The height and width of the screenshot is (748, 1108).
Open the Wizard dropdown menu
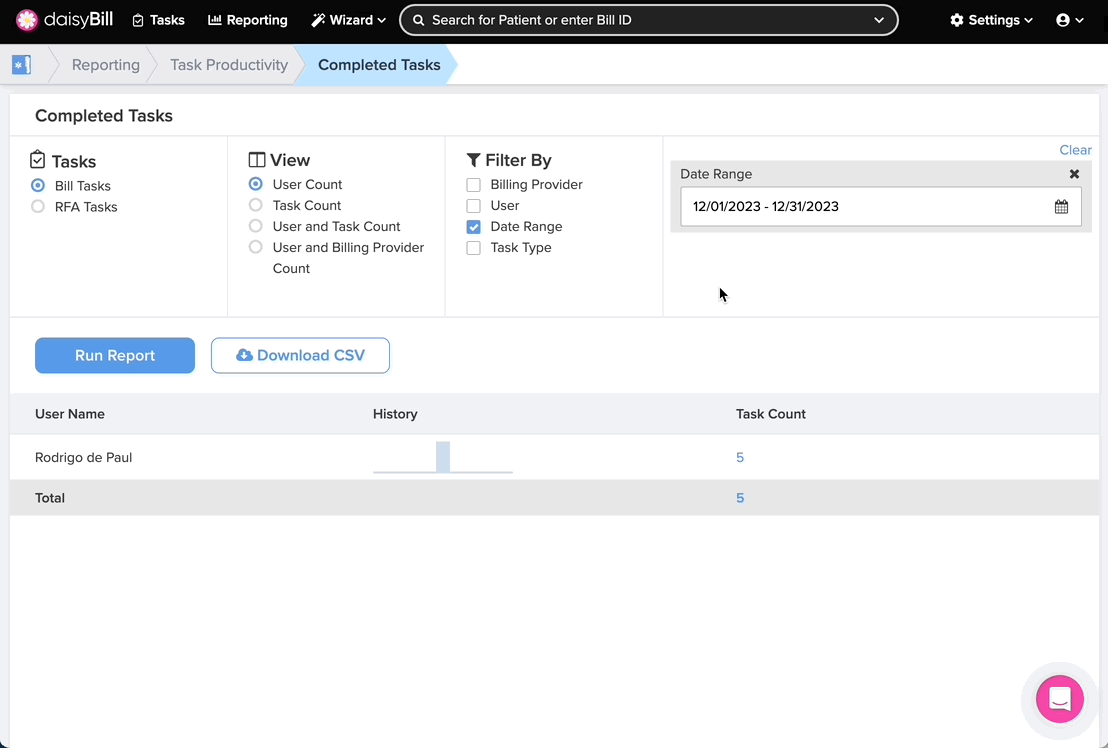tap(348, 20)
